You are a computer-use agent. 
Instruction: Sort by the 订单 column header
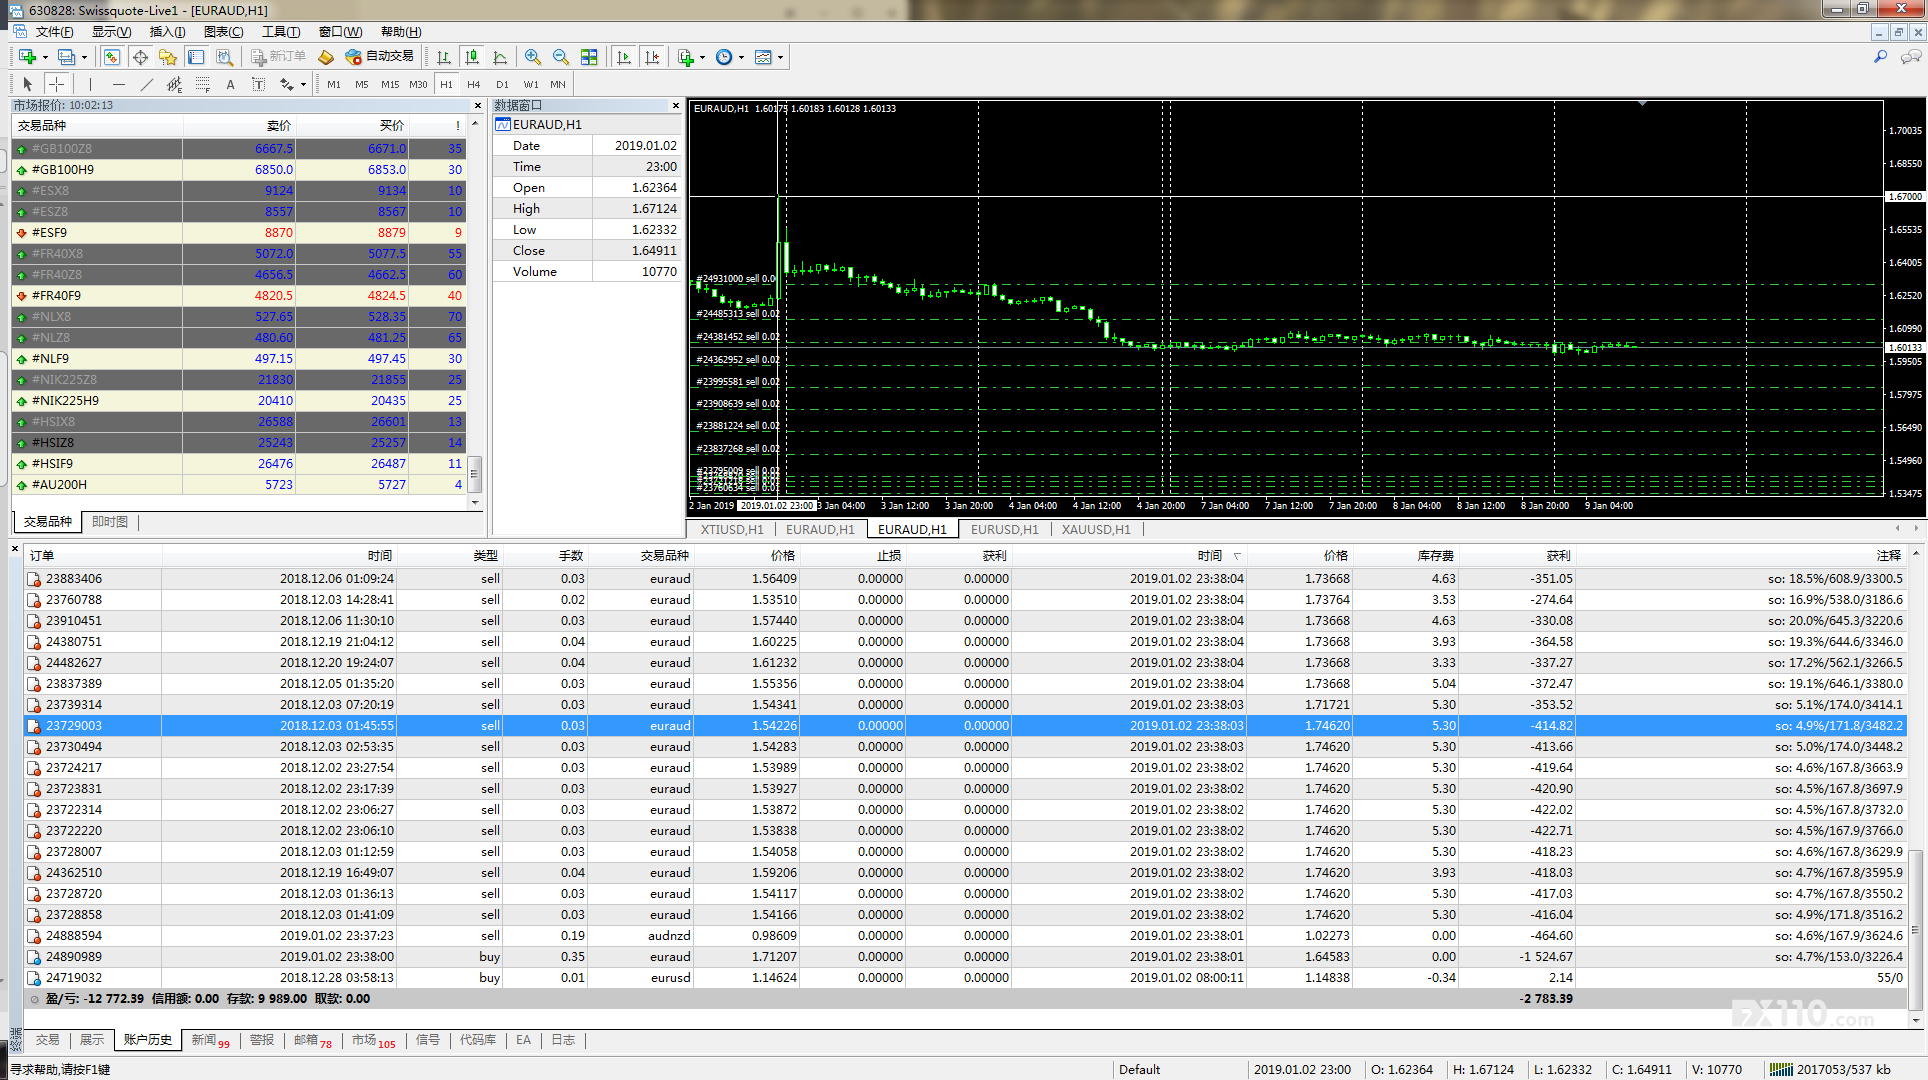92,556
